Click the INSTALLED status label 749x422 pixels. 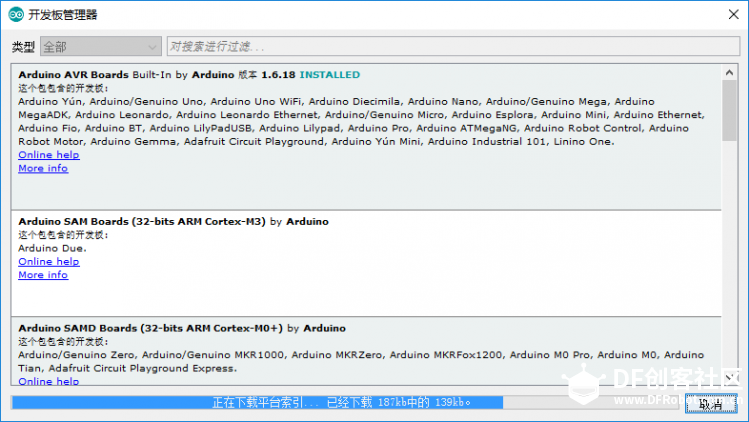click(330, 75)
